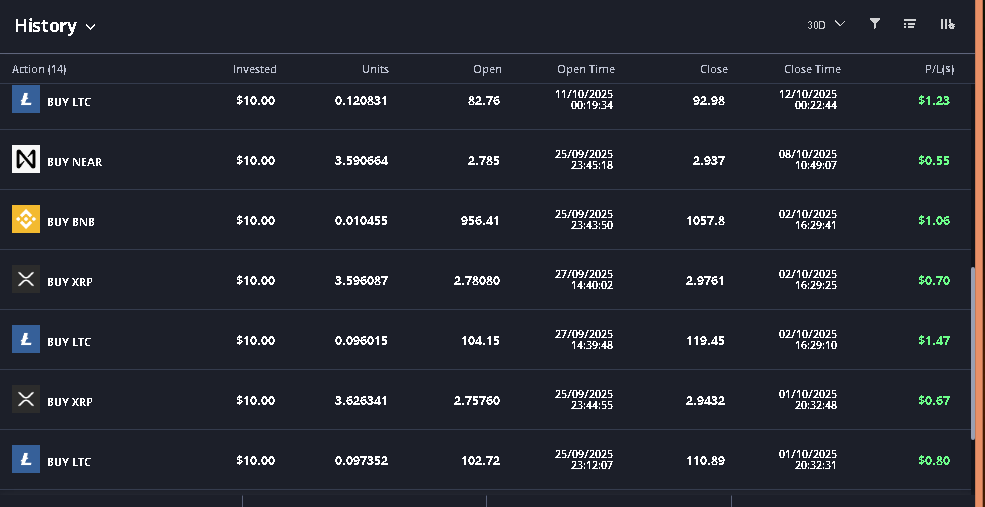The image size is (985, 507).
Task: Sort by the Close Time column header
Action: click(812, 69)
